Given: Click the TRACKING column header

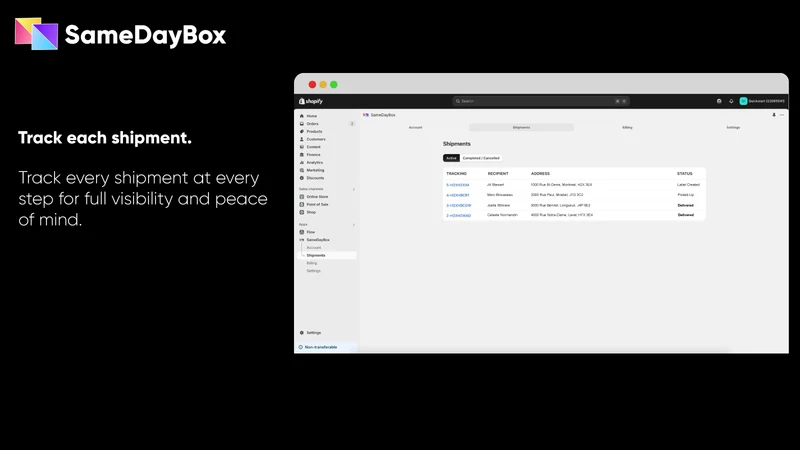Looking at the screenshot, I should (x=456, y=173).
